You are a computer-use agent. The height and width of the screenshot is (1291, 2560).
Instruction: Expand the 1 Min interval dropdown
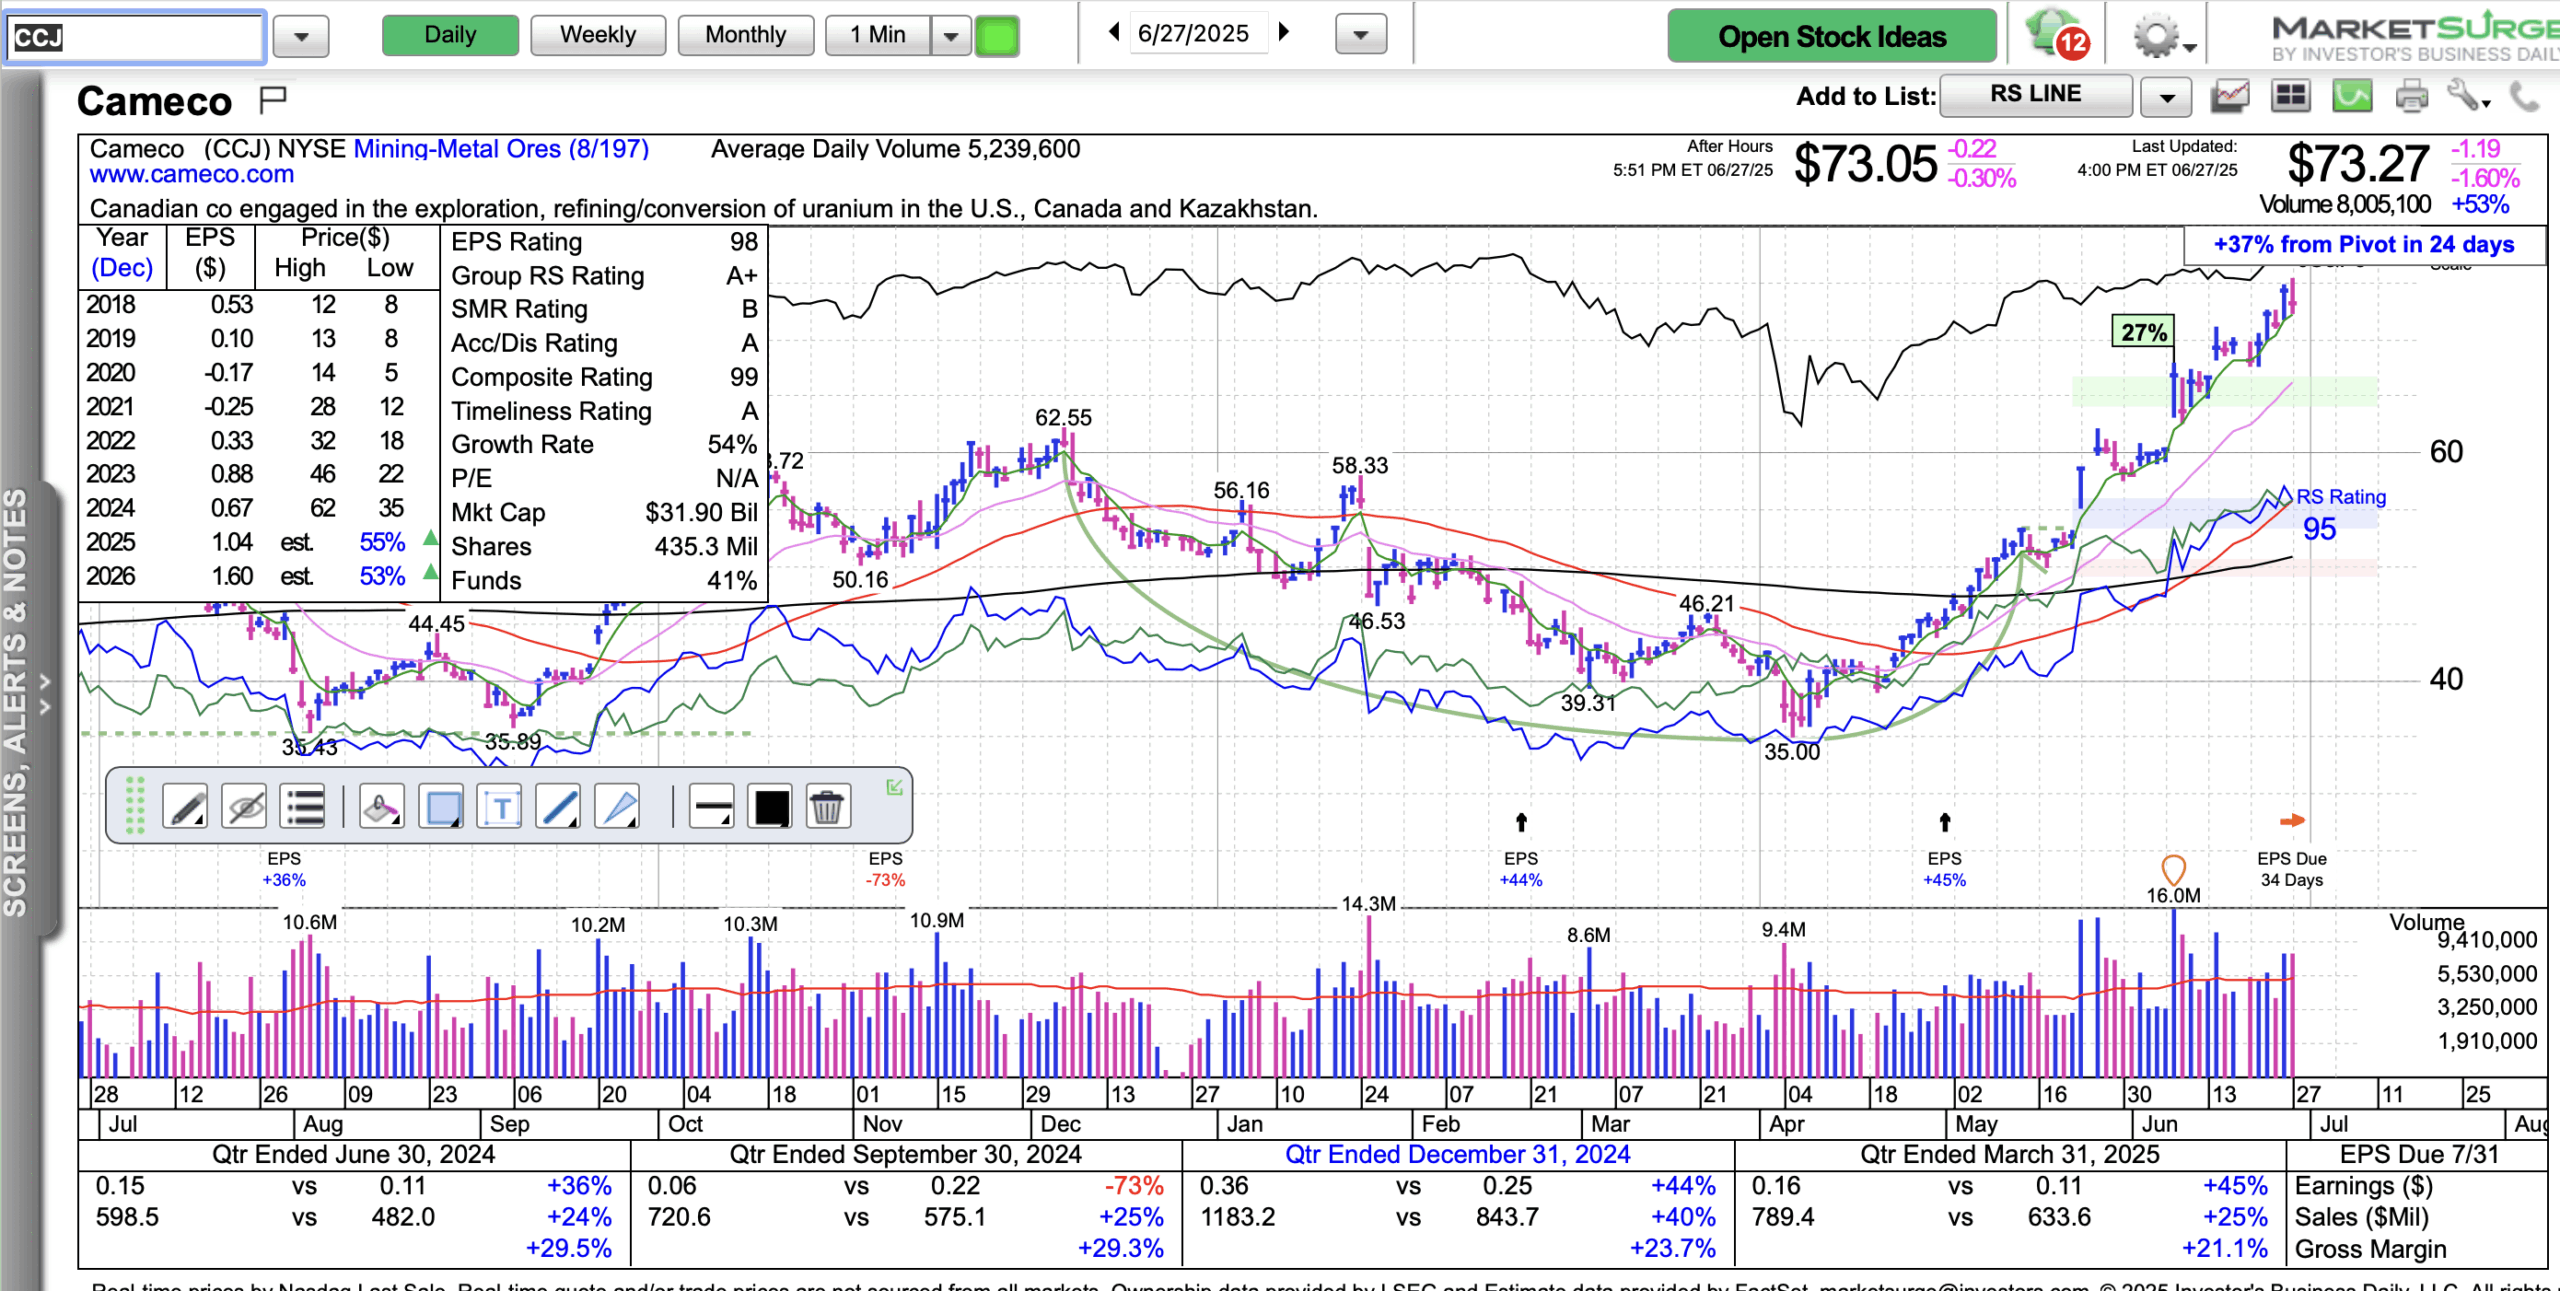(x=950, y=36)
